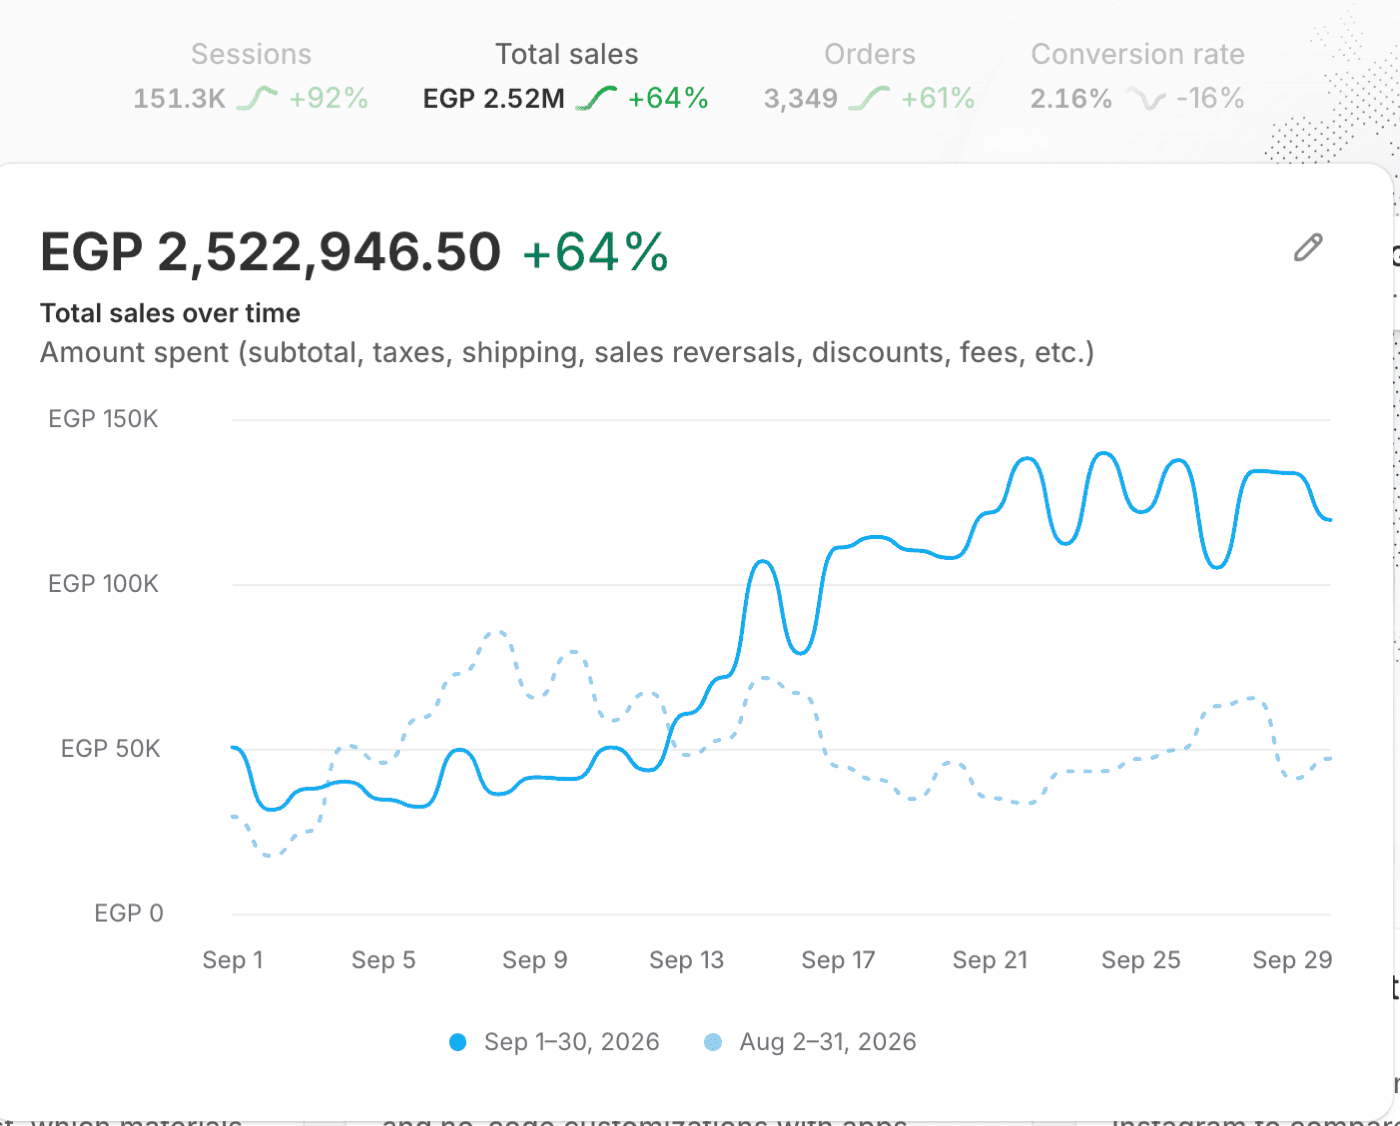Click the EGP 0 axis label
The width and height of the screenshot is (1400, 1126).
tap(128, 913)
